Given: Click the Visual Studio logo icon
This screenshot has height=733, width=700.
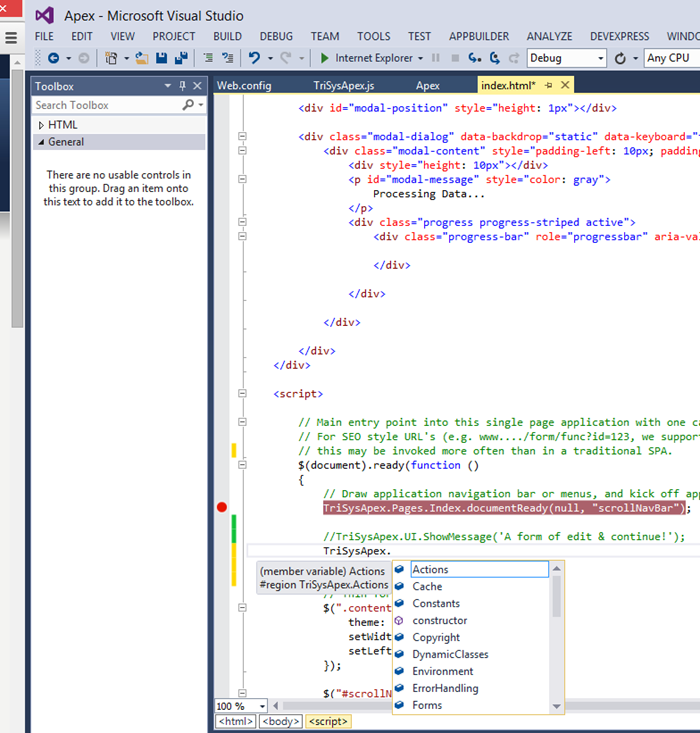Looking at the screenshot, I should [44, 15].
